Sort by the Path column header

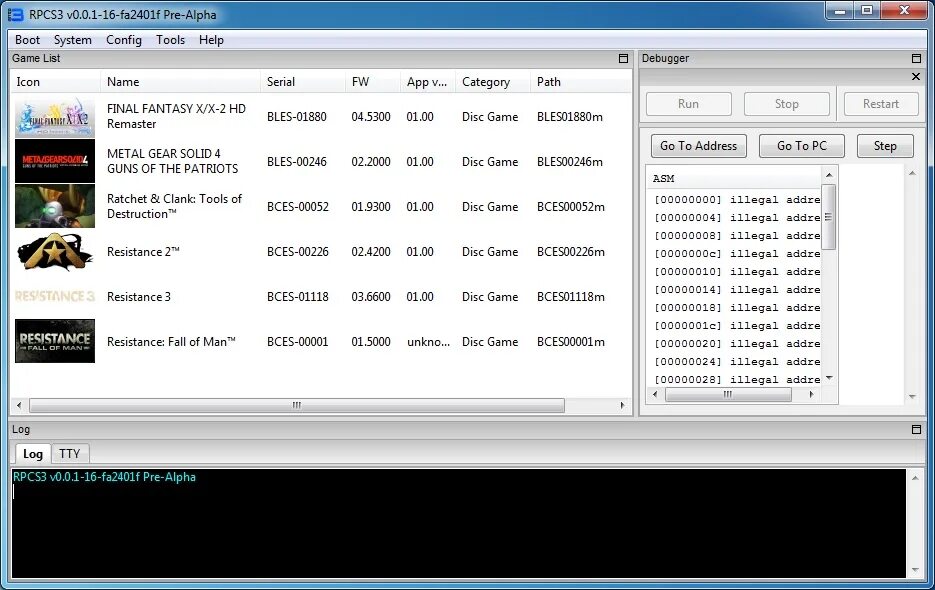tap(580, 82)
